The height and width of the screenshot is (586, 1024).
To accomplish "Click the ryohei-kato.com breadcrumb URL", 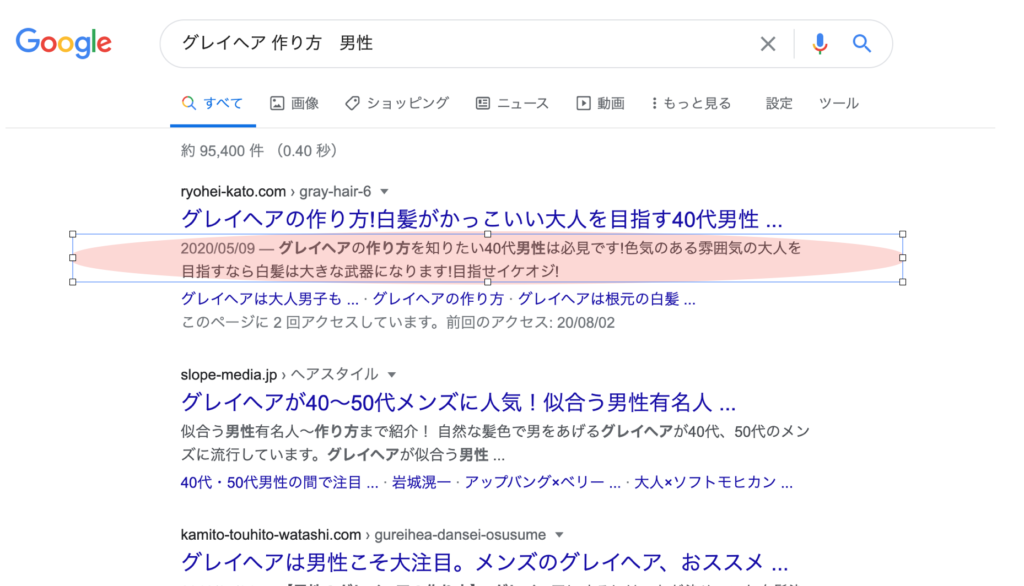I will (276, 191).
